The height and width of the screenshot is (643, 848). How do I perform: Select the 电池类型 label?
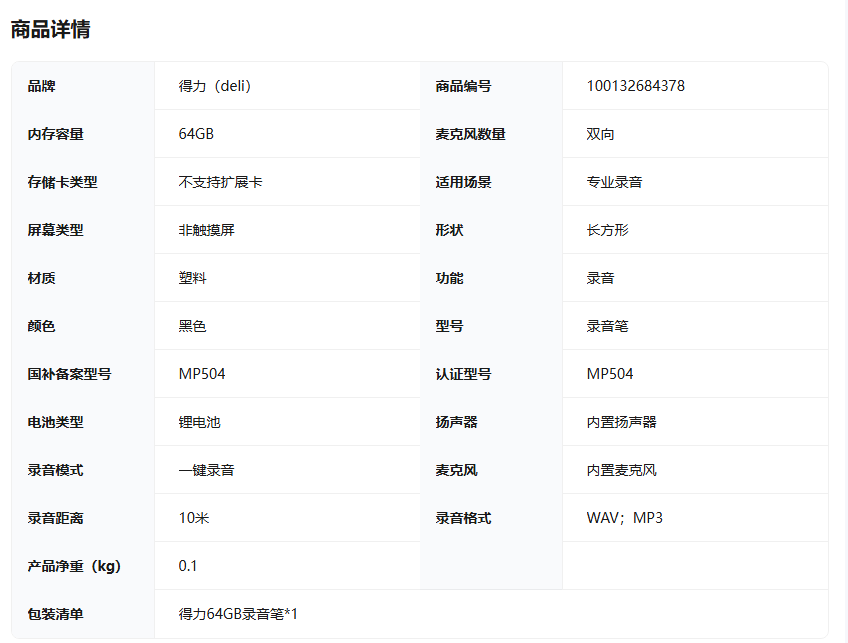coord(56,422)
